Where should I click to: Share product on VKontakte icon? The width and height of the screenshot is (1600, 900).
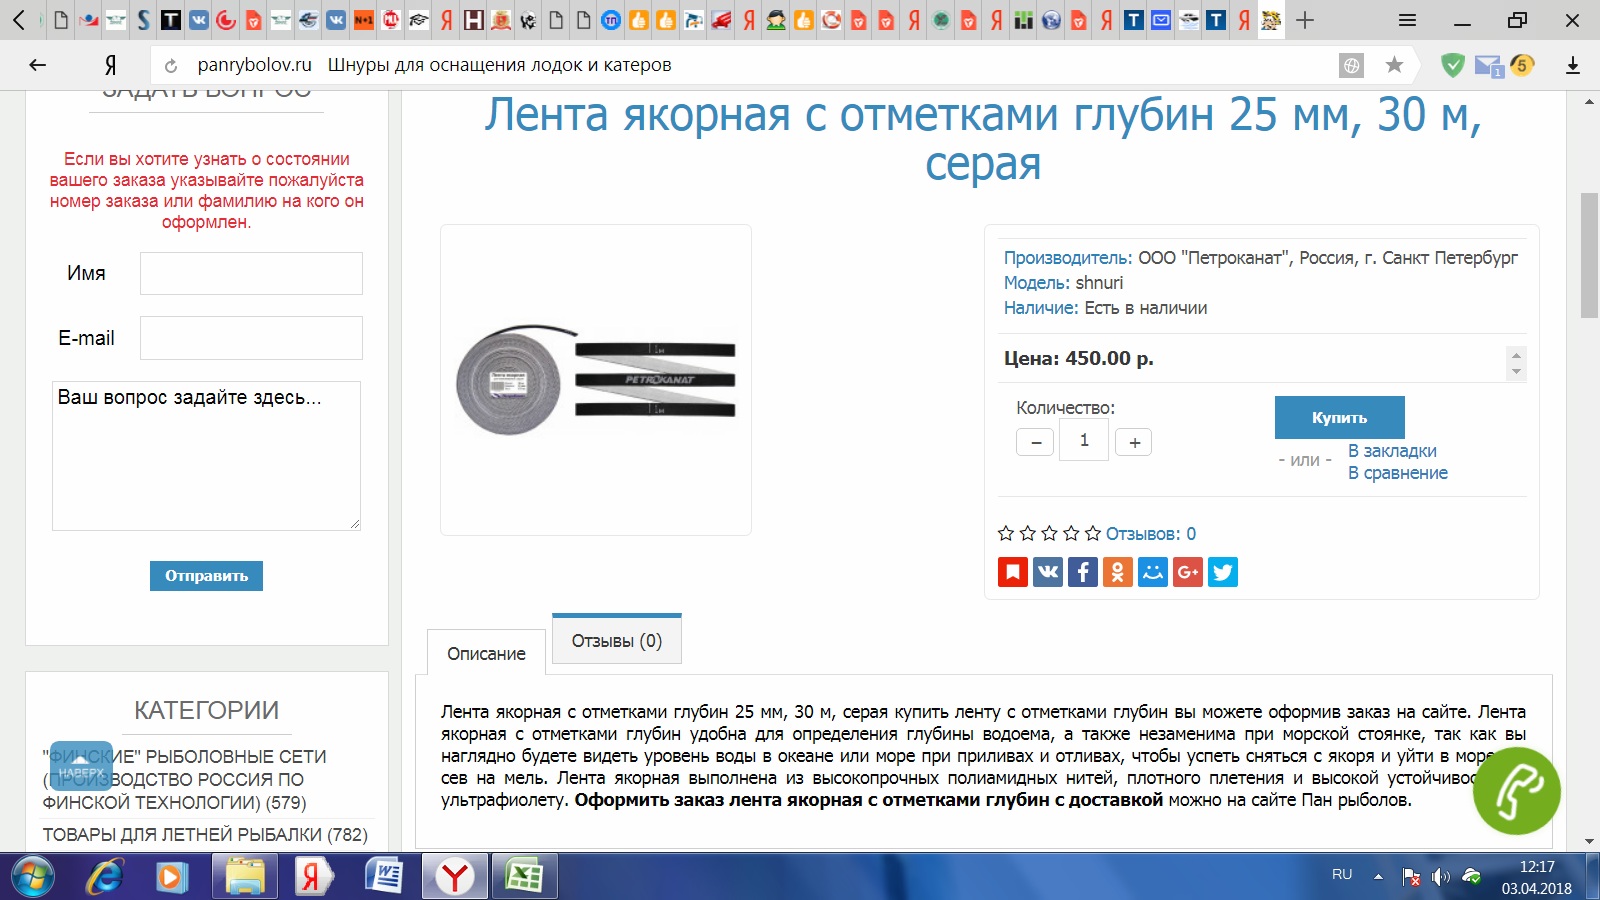click(1047, 572)
